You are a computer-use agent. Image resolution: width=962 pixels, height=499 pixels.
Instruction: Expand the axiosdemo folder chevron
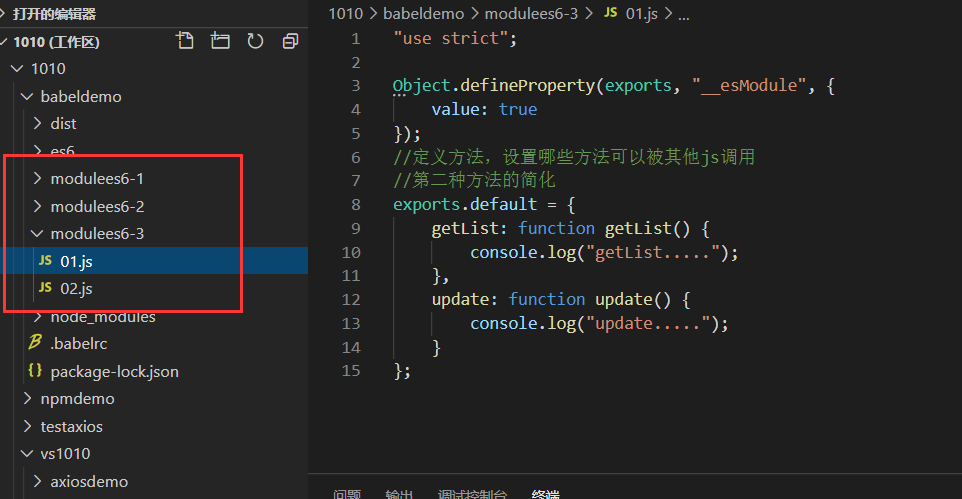click(37, 481)
